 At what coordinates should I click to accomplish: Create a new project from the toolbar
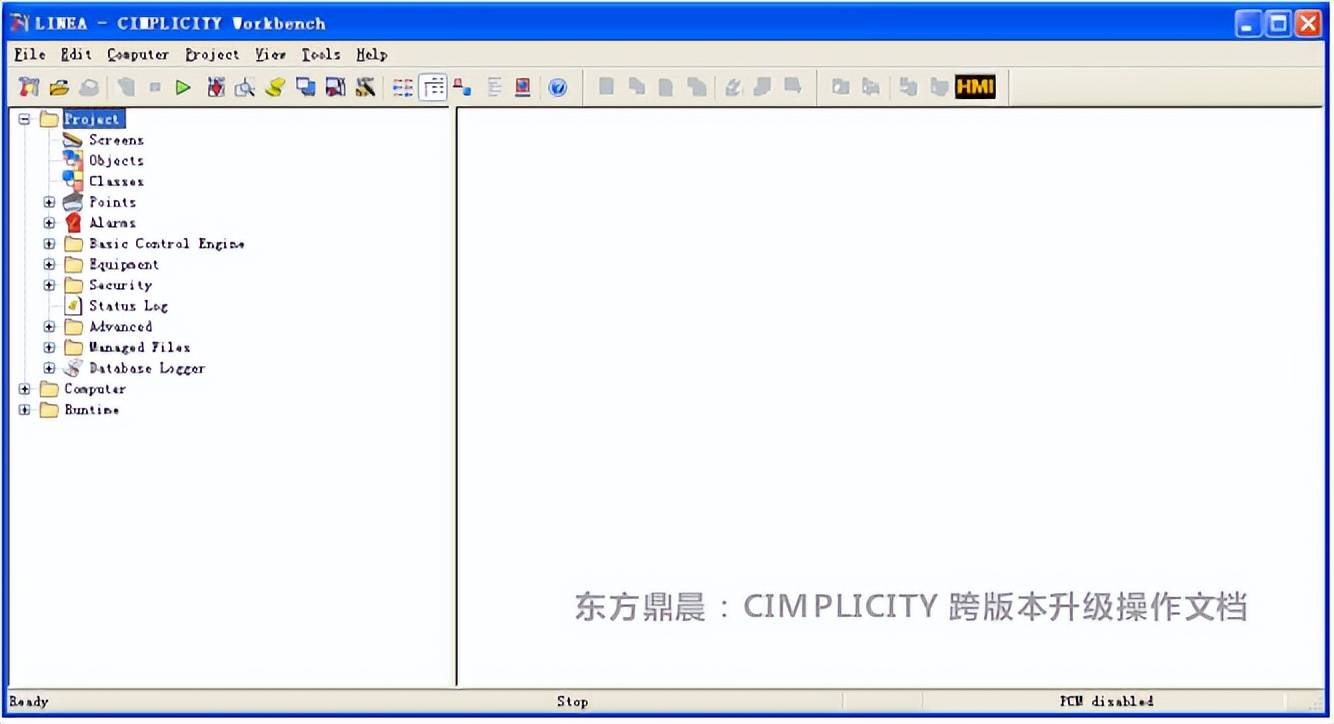click(27, 87)
